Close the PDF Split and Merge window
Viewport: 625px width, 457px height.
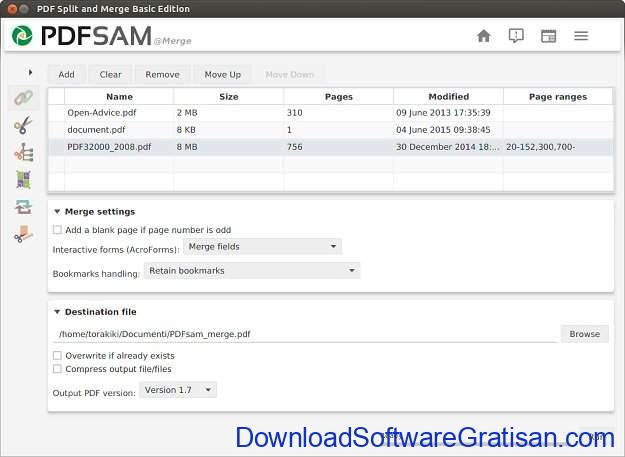coord(12,9)
